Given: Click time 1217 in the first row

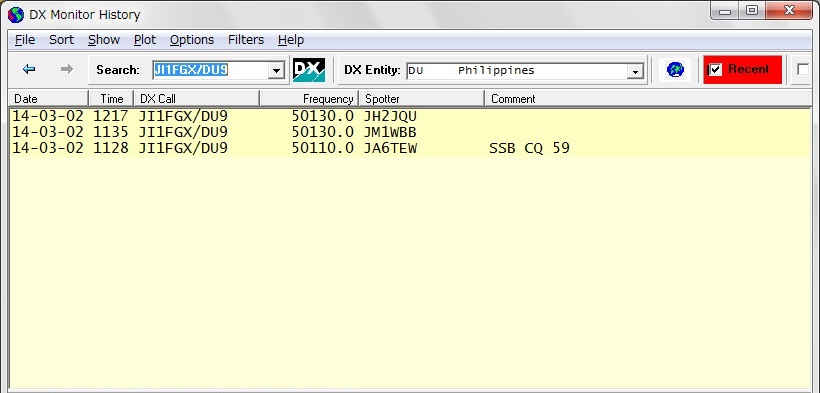Looking at the screenshot, I should [110, 116].
